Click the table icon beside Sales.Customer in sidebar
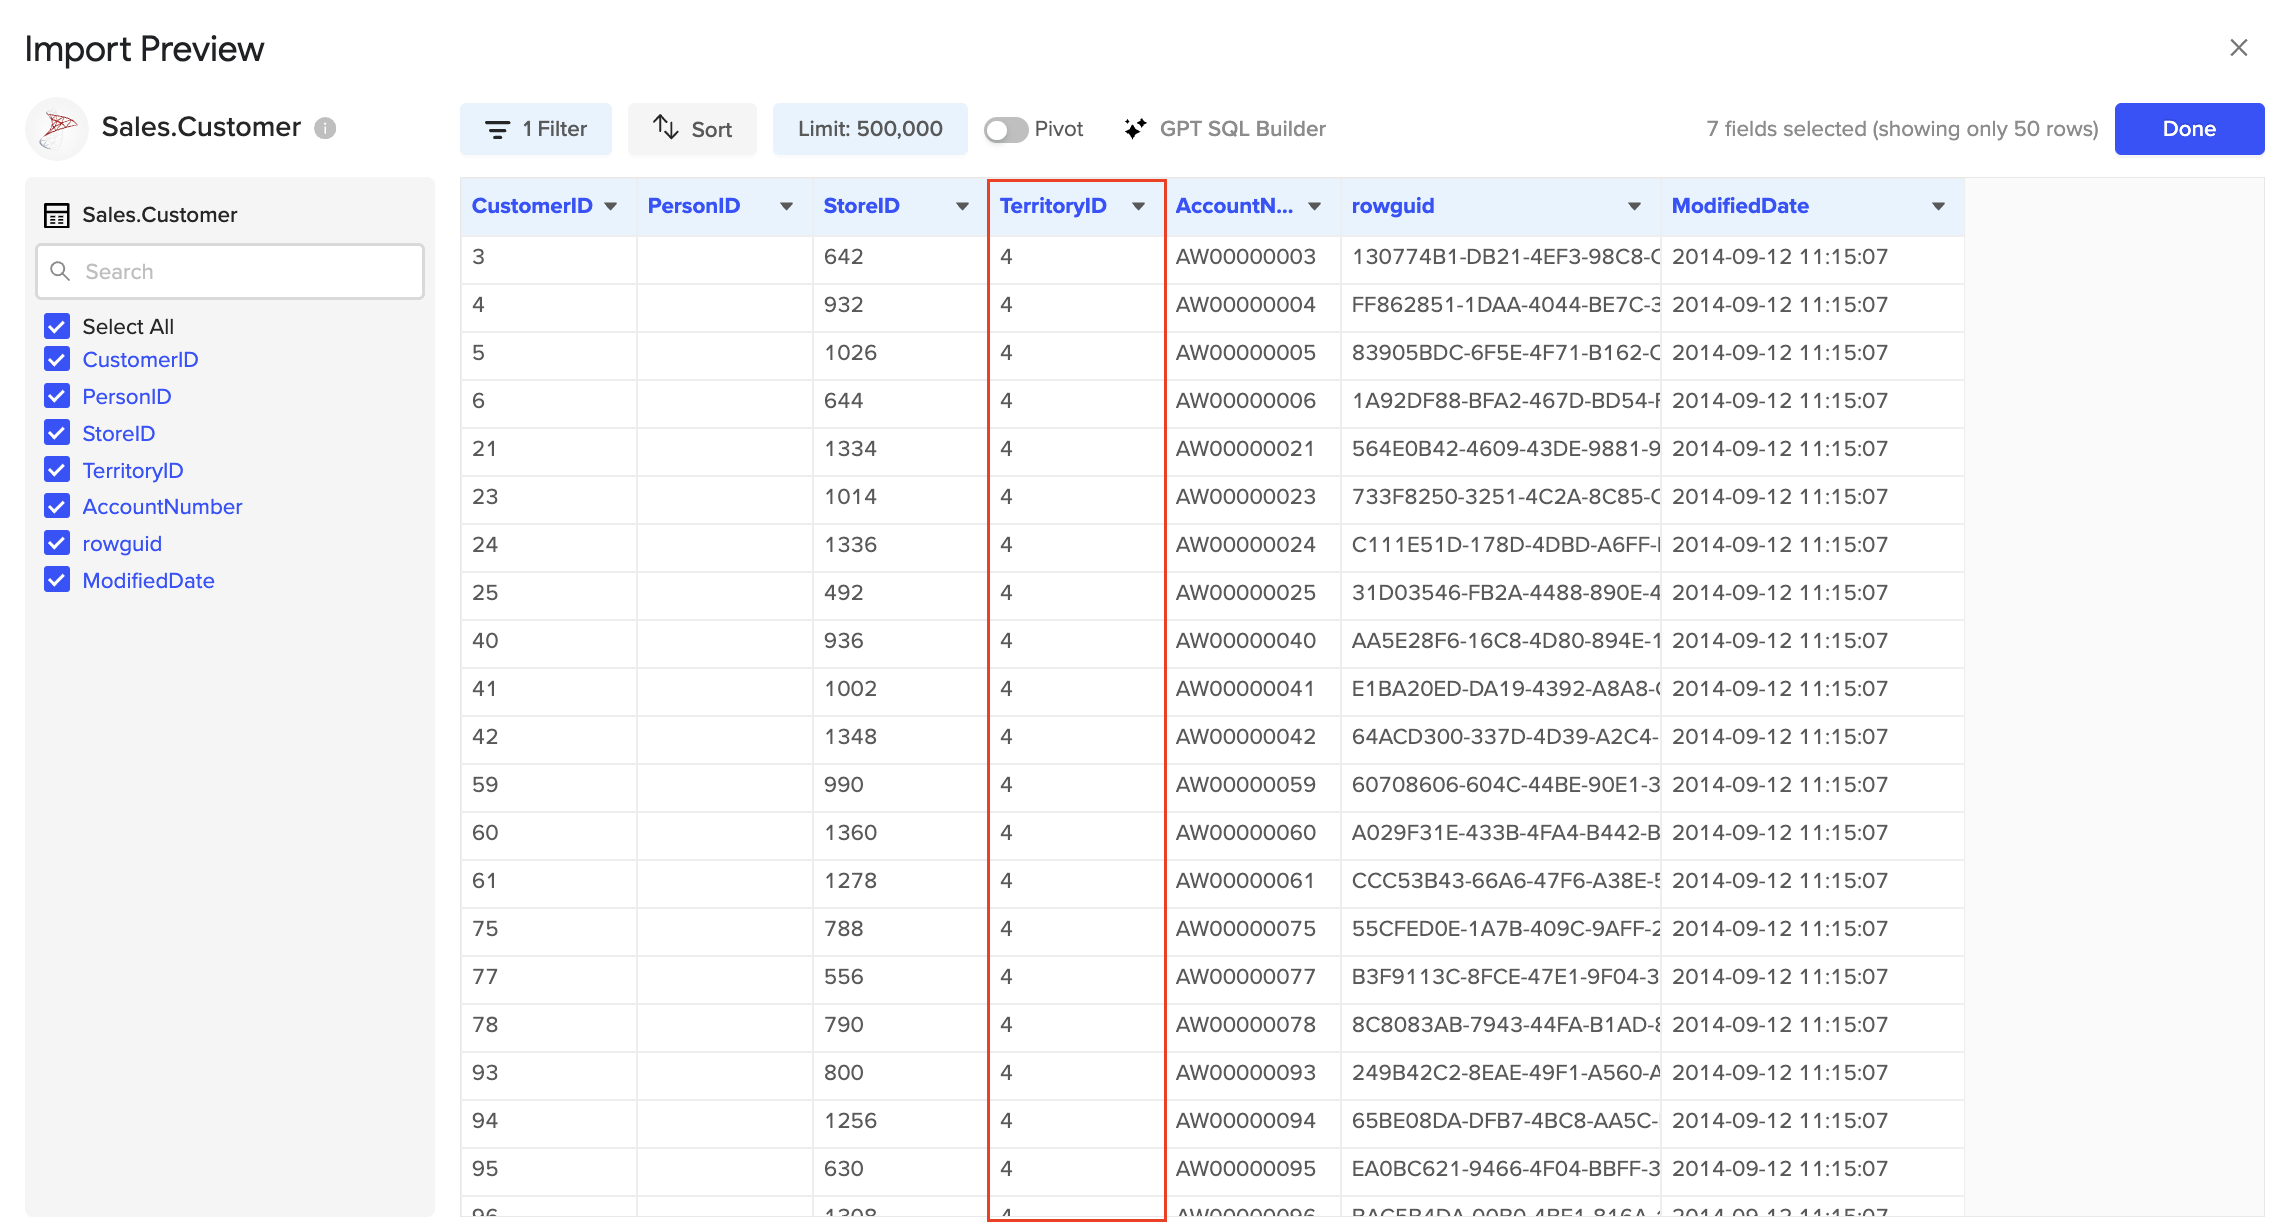 (x=57, y=214)
